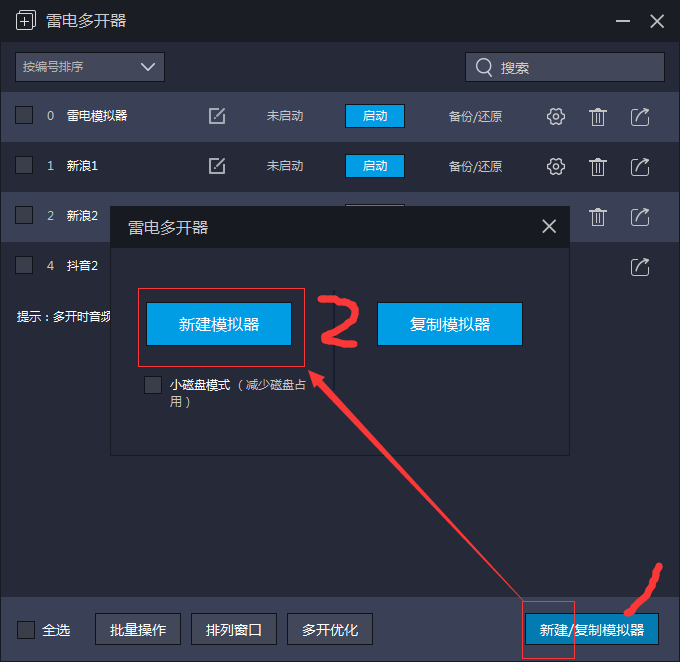This screenshot has width=680, height=662.
Task: Click into the 搜索 search field
Action: [565, 67]
